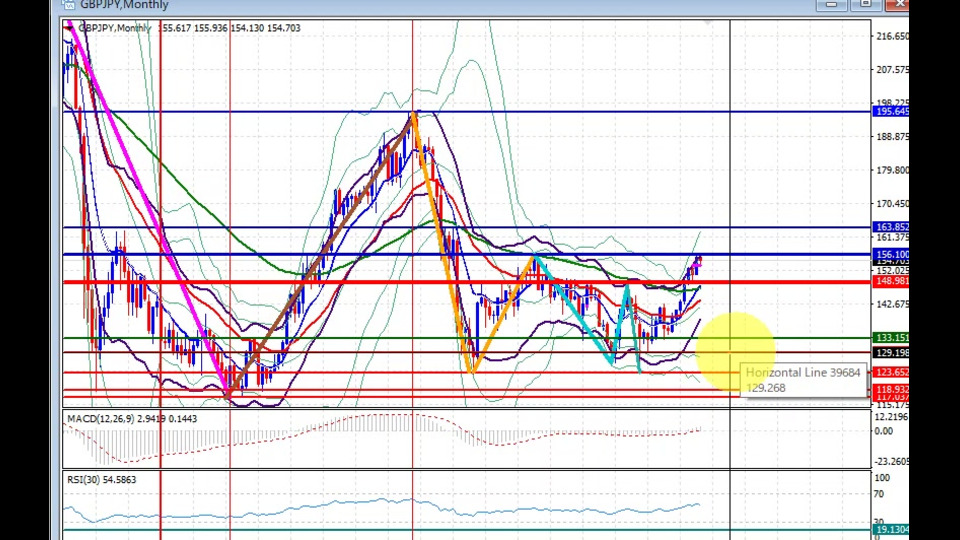Select the cyan downward trend line
960x540 pixels.
coord(572,309)
